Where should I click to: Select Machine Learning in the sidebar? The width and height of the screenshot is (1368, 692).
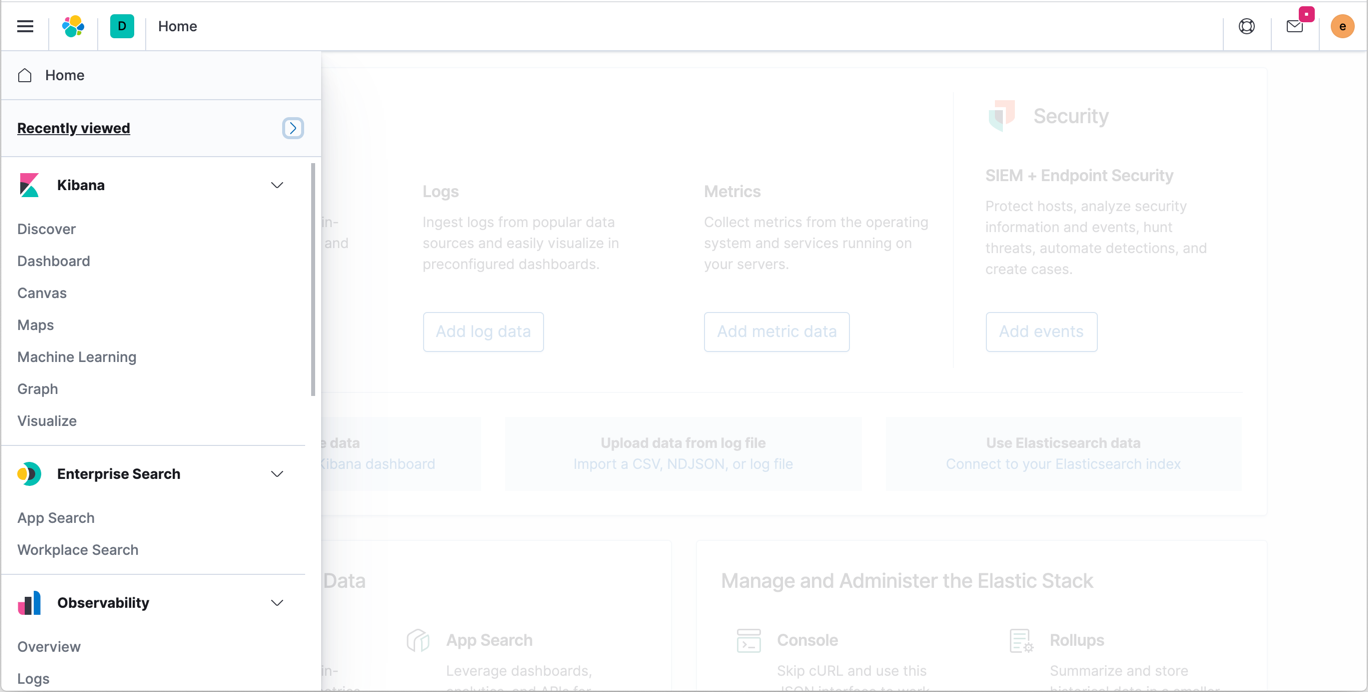coord(77,357)
